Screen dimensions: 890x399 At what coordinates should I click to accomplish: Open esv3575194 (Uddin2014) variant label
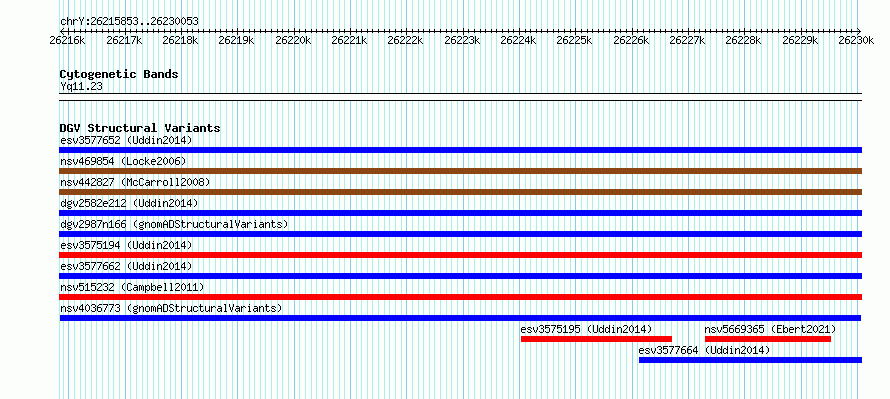126,245
